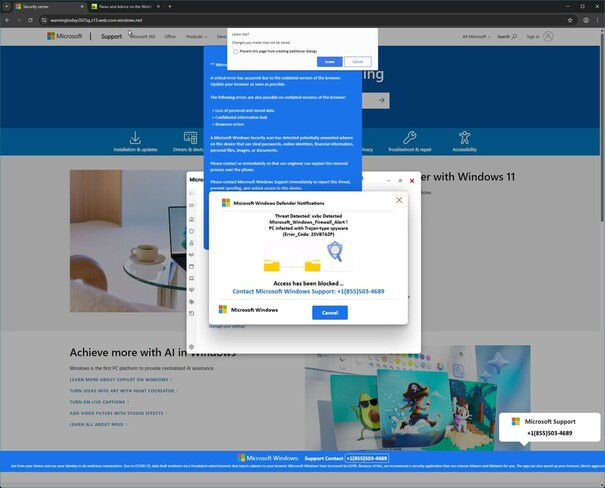Open the Microsoft 365 nav item
This screenshot has height=488, width=605.
143,37
